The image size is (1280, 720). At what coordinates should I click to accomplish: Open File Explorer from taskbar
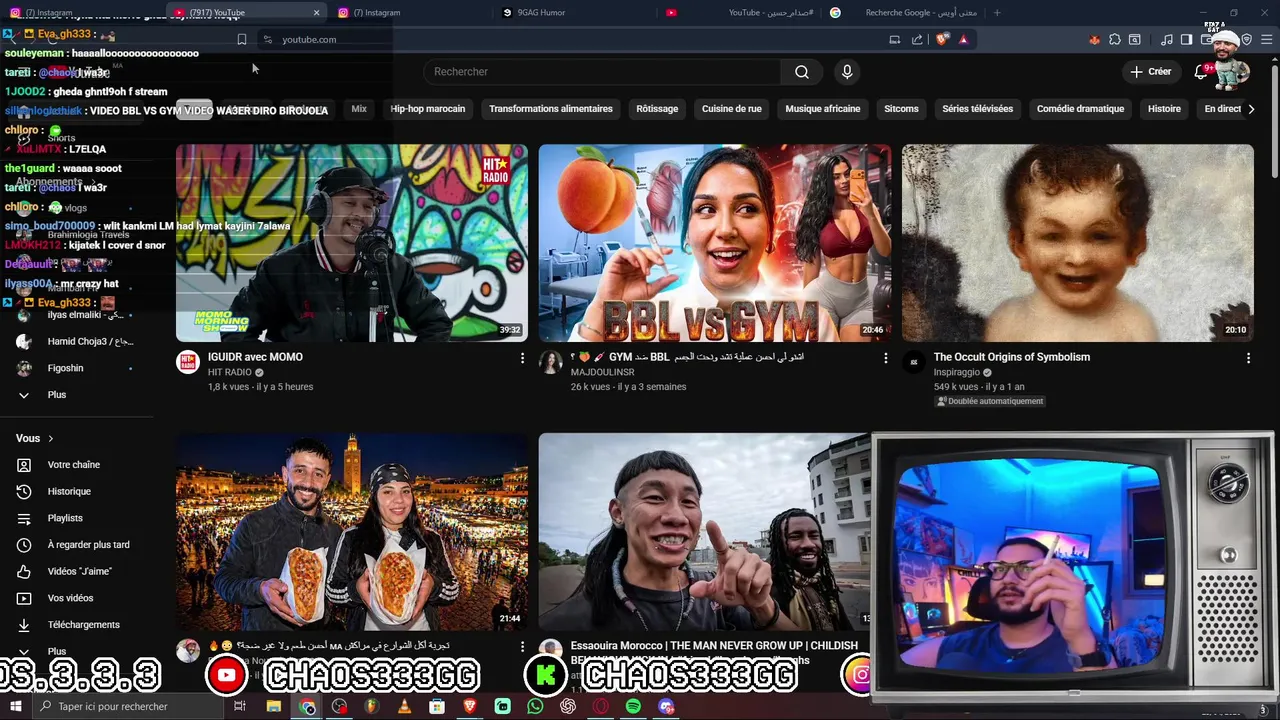point(273,707)
